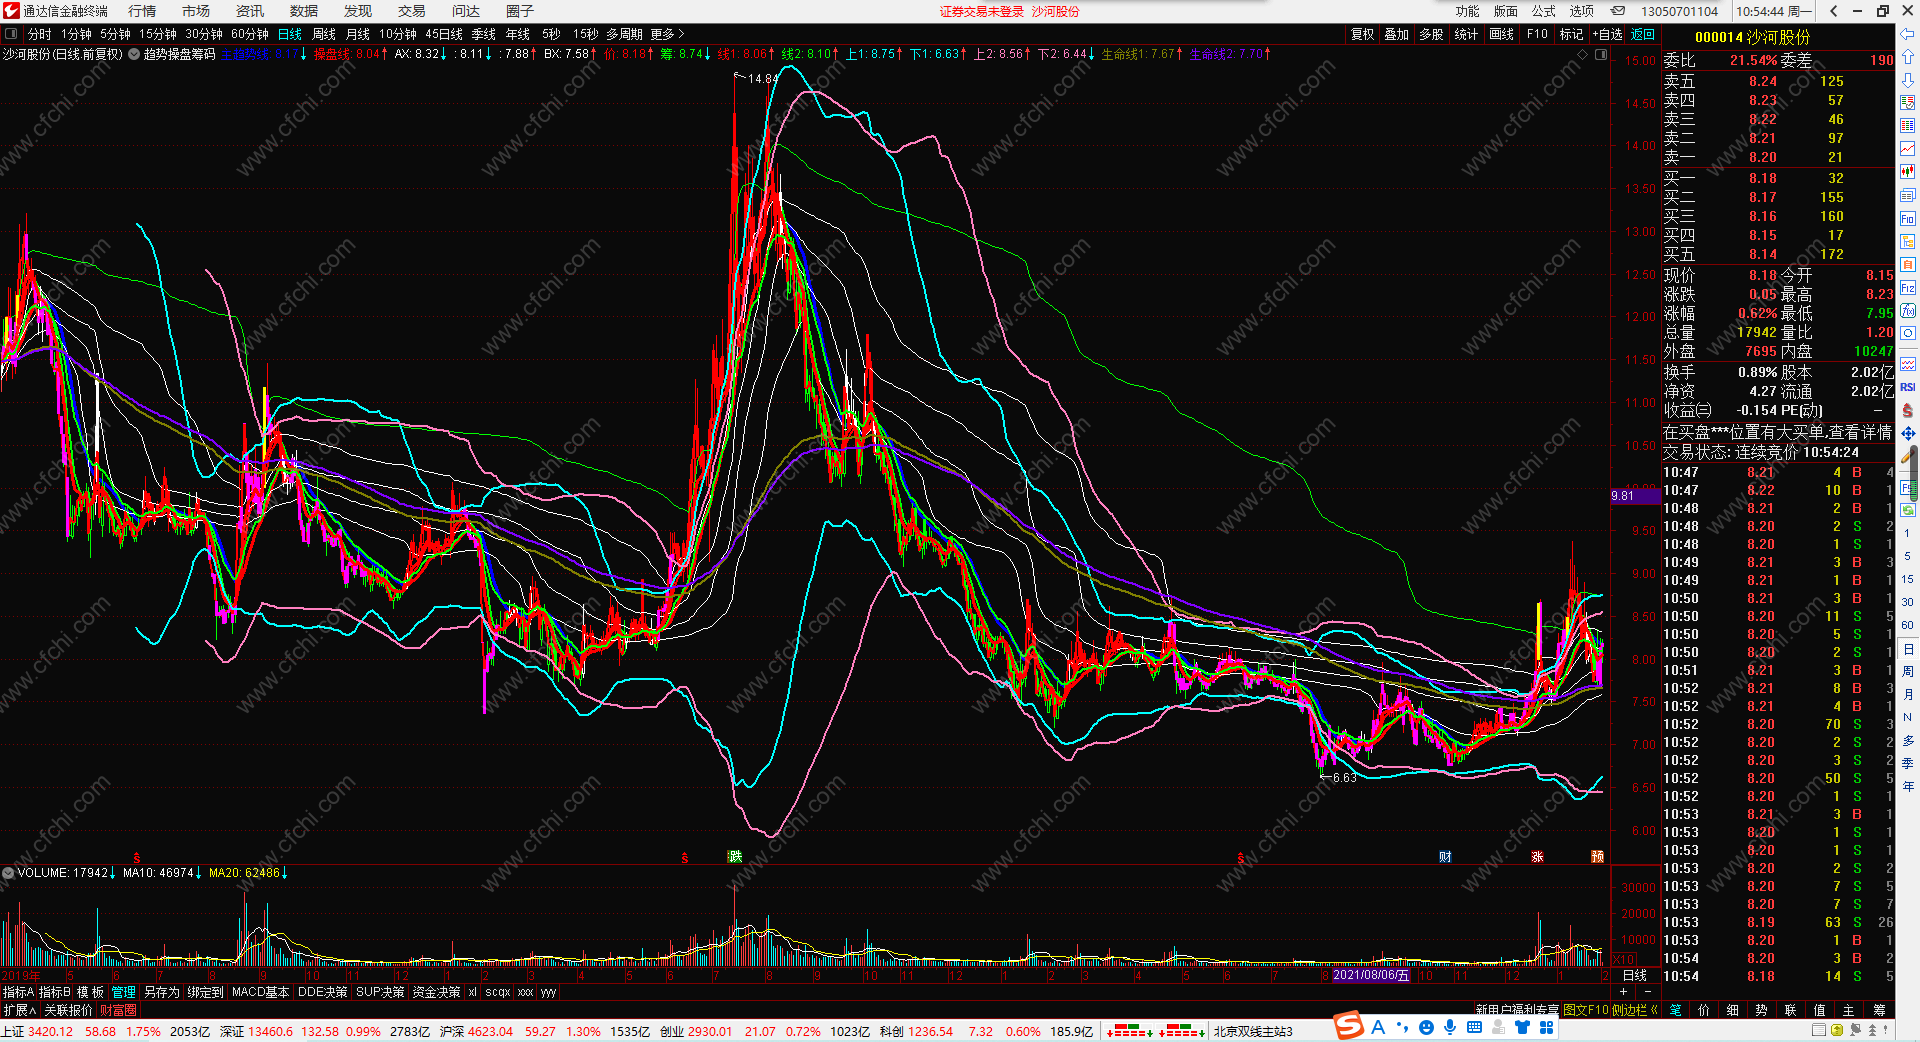The height and width of the screenshot is (1042, 1920).
Task: Select the 指标A tab
Action: 18,992
